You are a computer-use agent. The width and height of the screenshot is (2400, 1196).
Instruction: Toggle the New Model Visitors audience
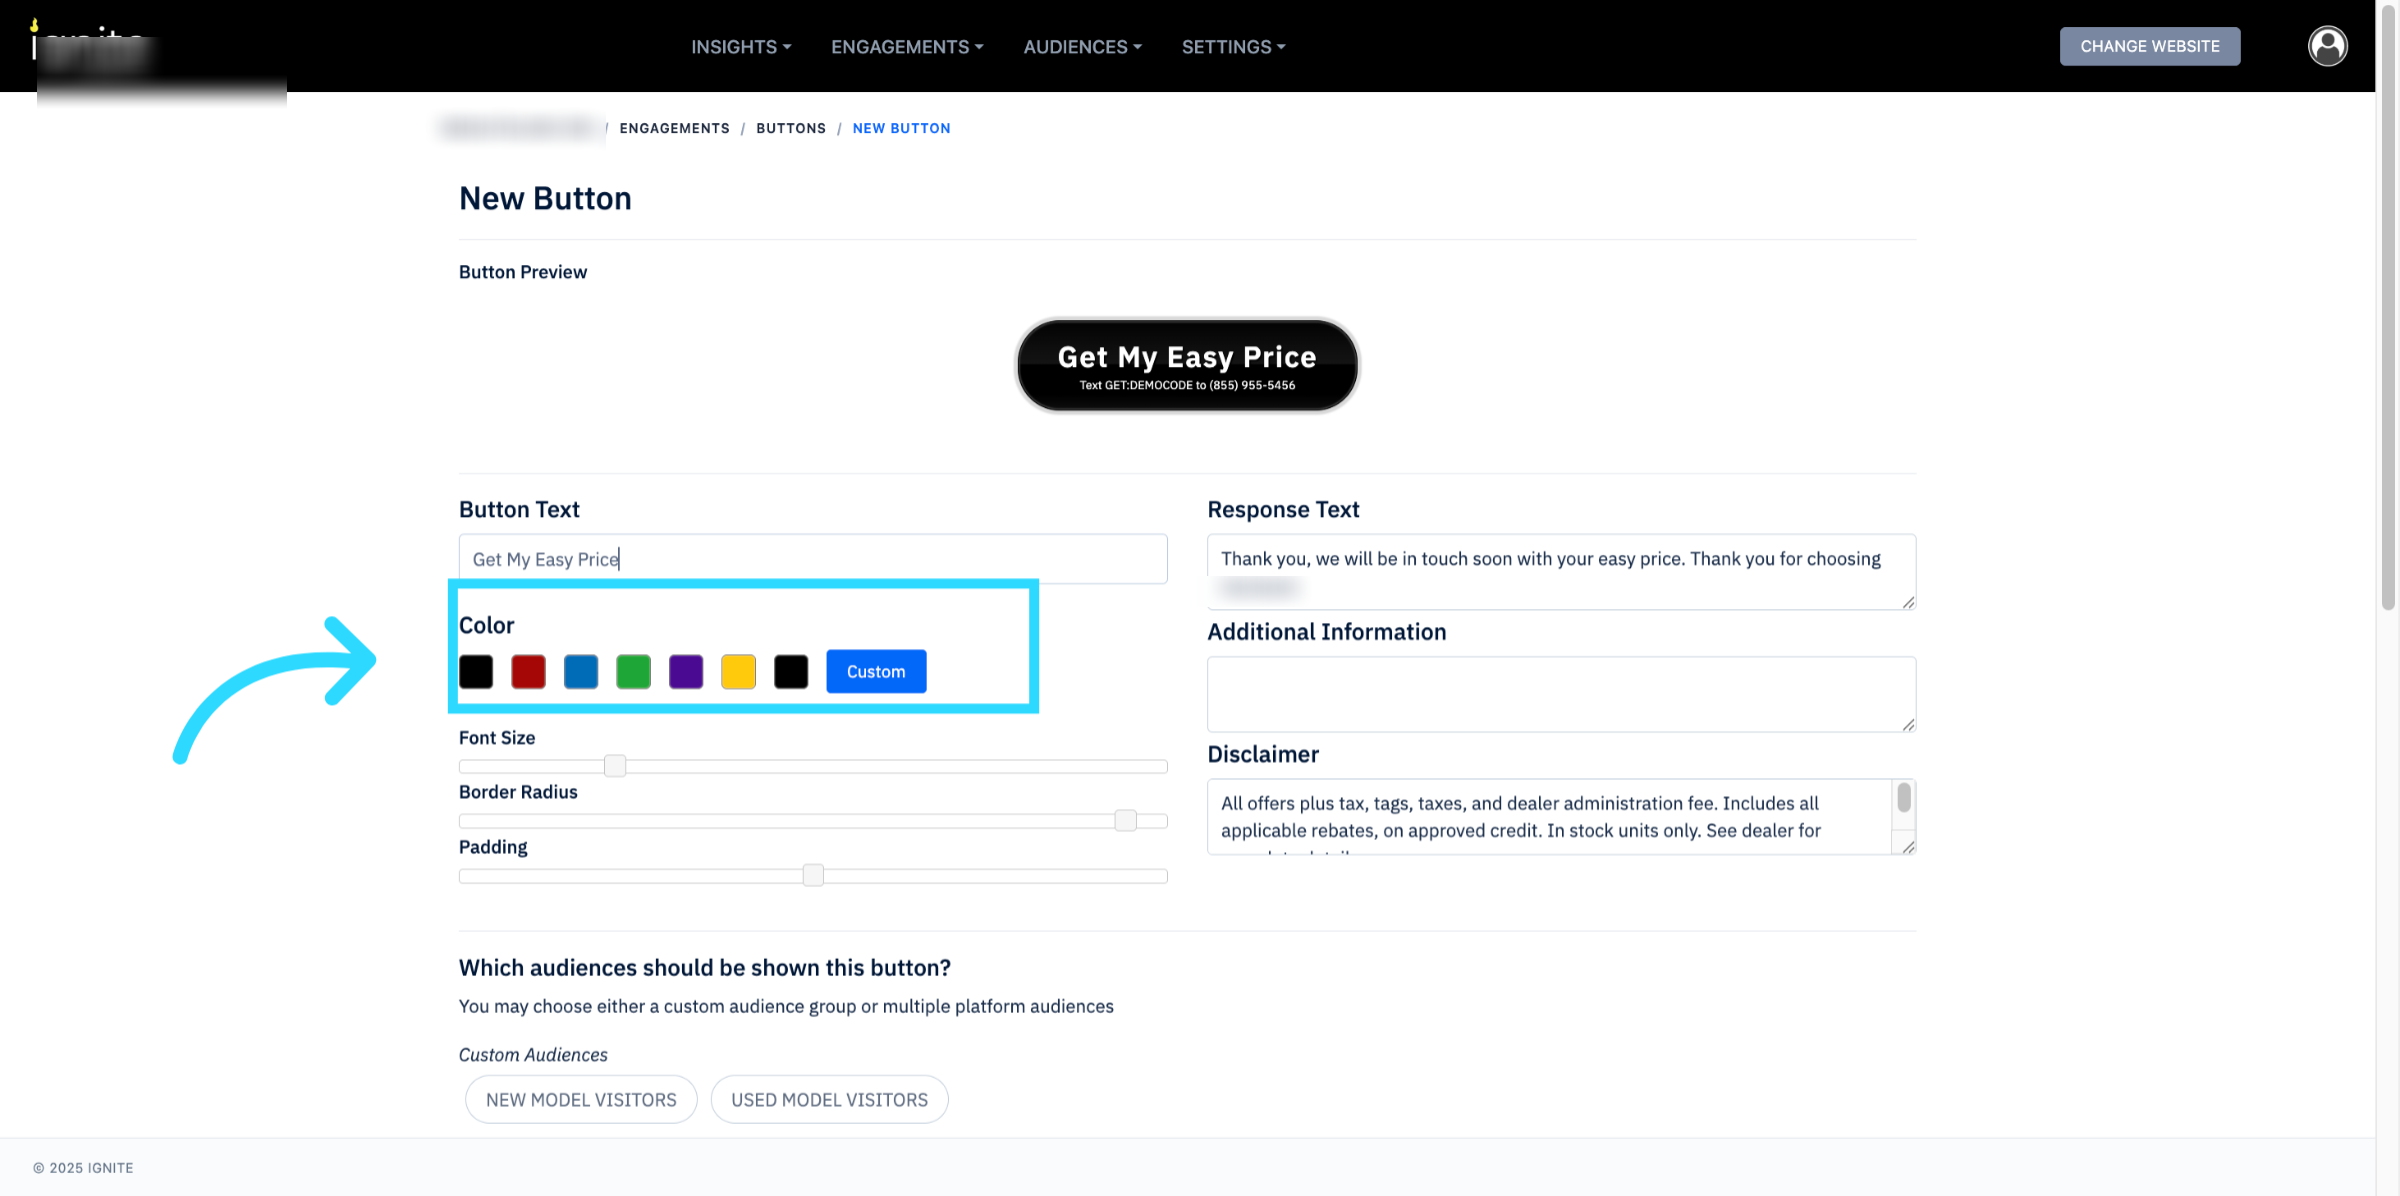(x=581, y=1099)
